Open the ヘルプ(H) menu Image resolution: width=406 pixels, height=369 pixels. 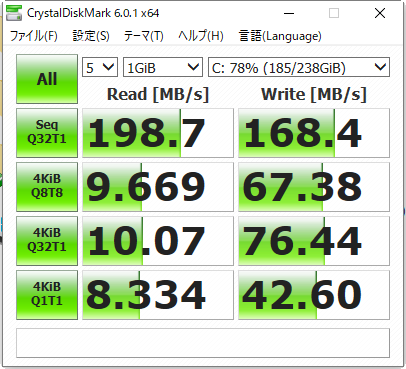201,36
